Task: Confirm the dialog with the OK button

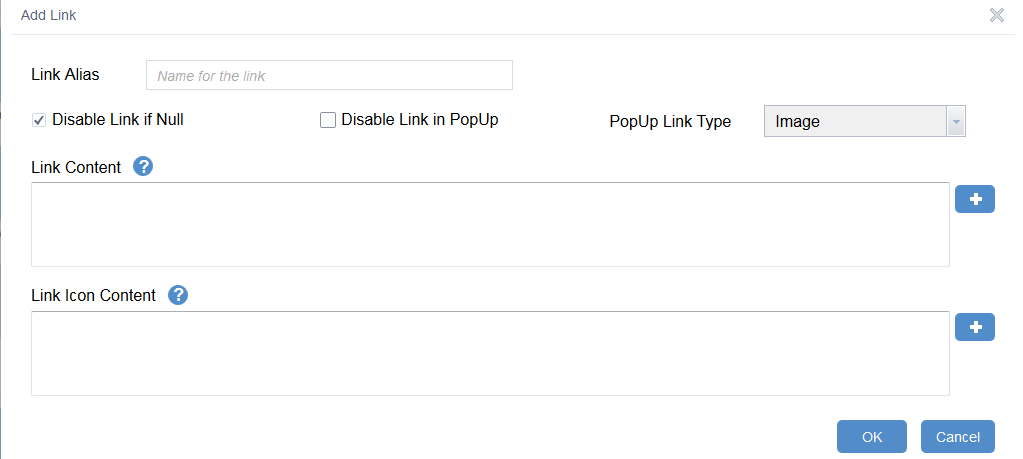Action: (x=872, y=437)
